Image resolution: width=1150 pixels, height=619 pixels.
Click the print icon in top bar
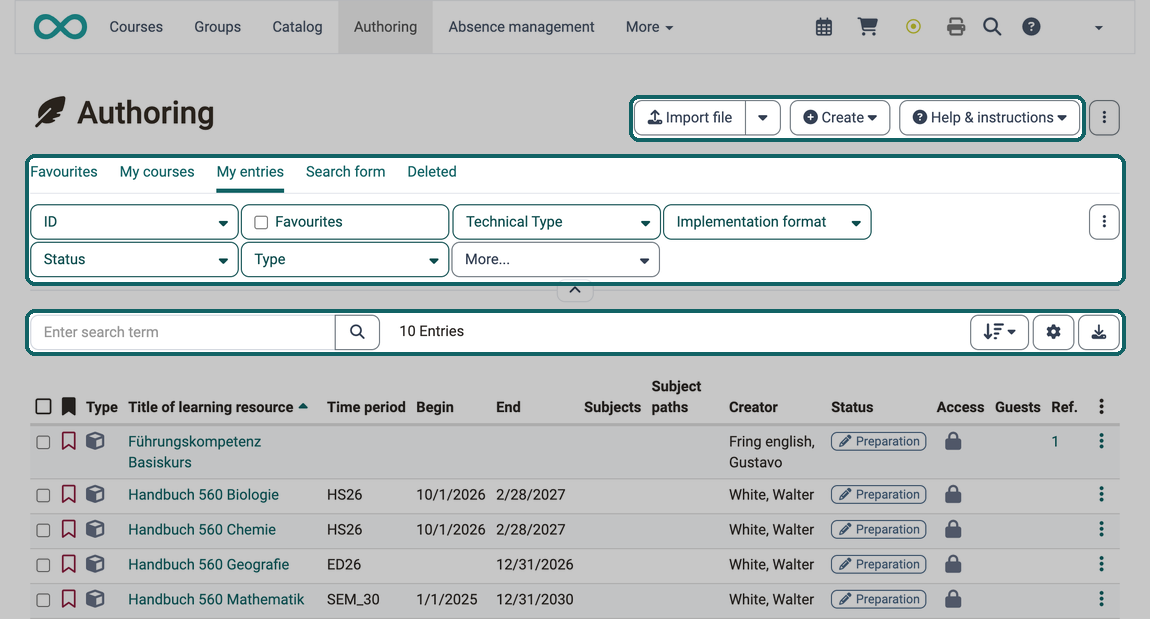coord(956,27)
